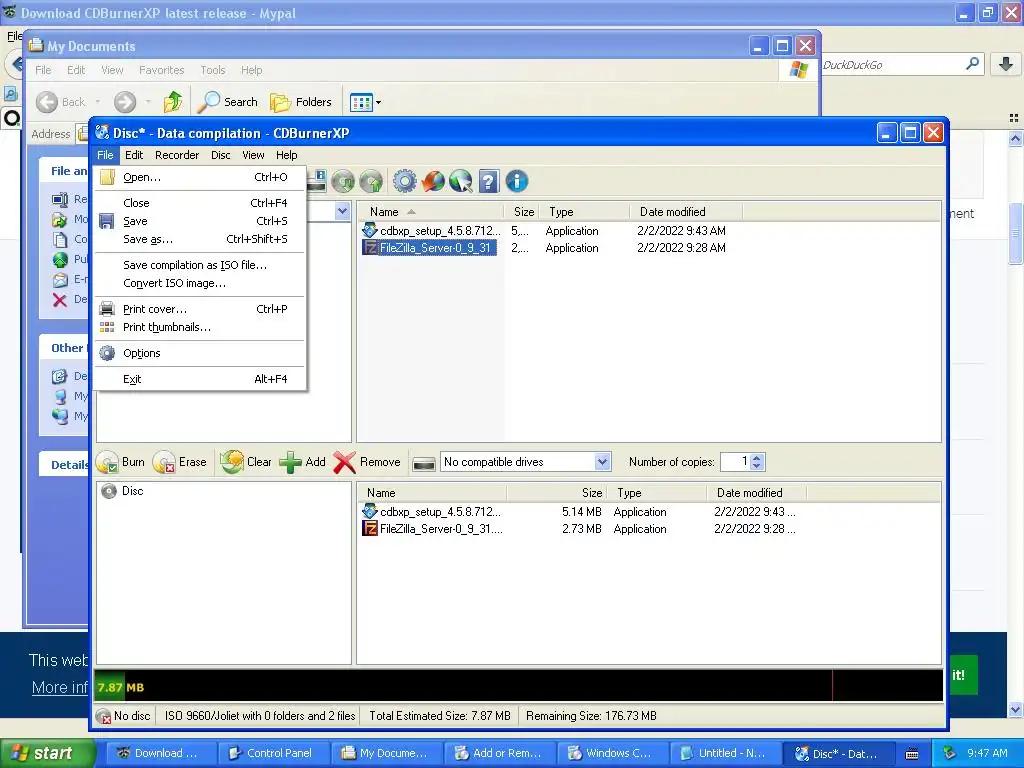Choose Close in the File menu
1024x768 pixels.
[x=200, y=203]
